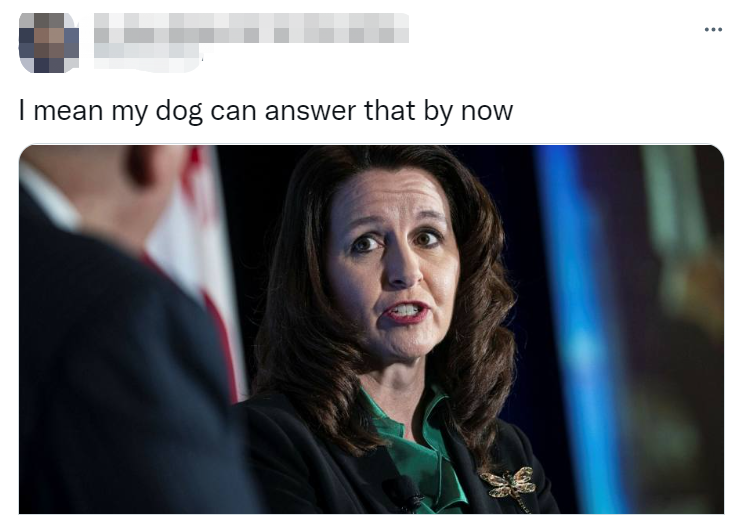Click the dragonfly brooch in the photo

510,483
